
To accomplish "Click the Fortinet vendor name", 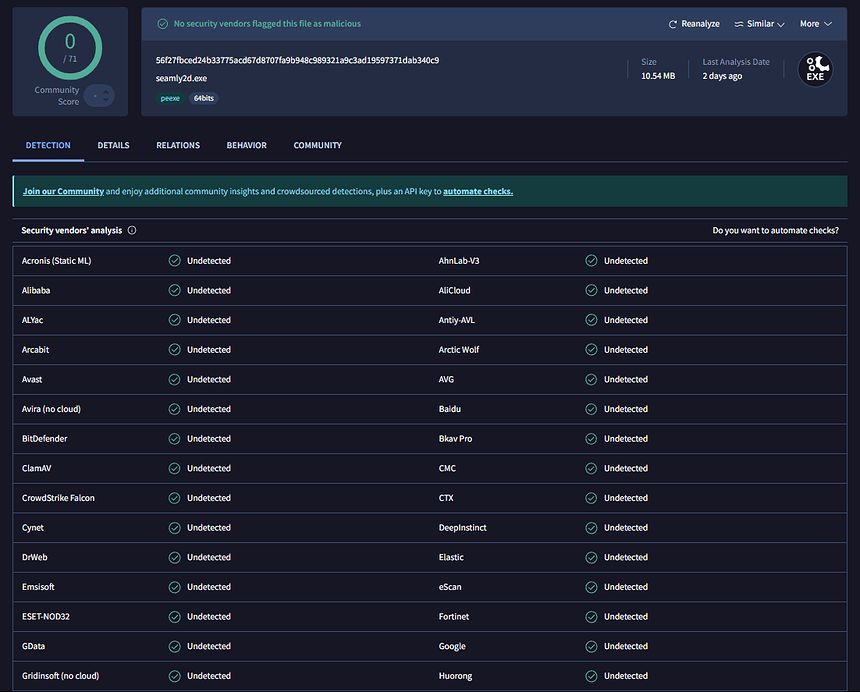I will 454,616.
